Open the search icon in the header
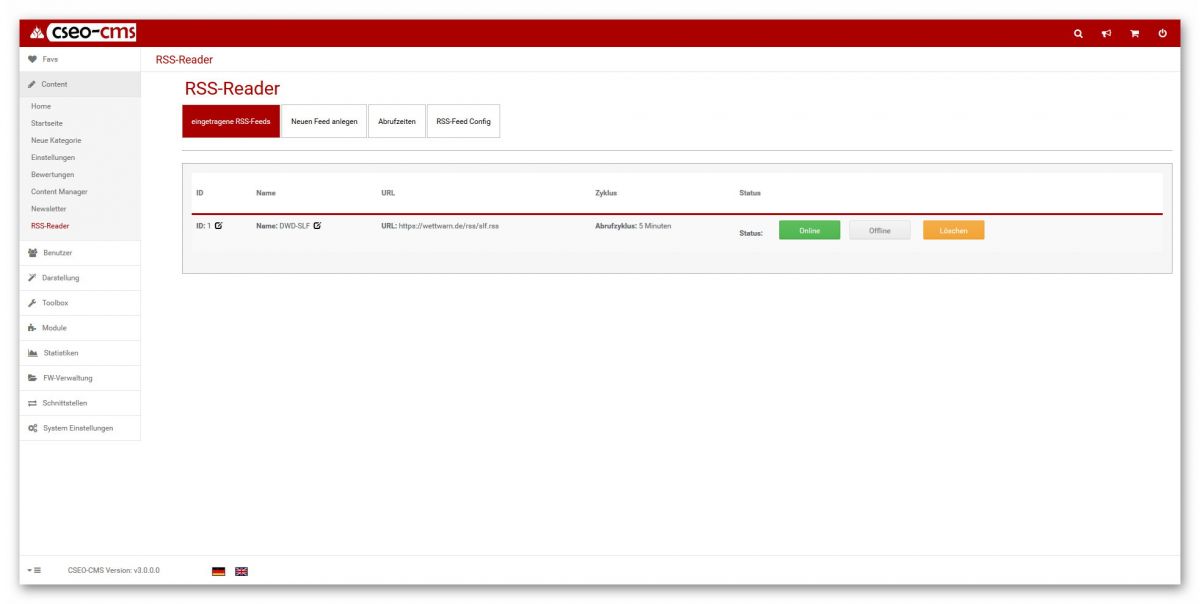Viewport: 1200px width, 604px height. pyautogui.click(x=1078, y=34)
